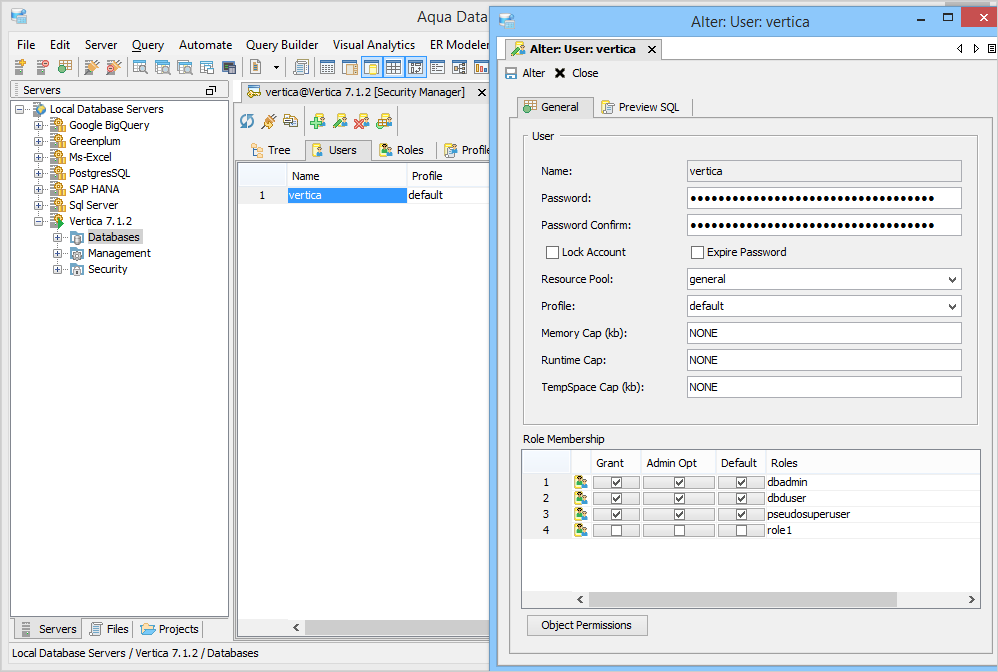Check Default checkbox for role1

[741, 530]
